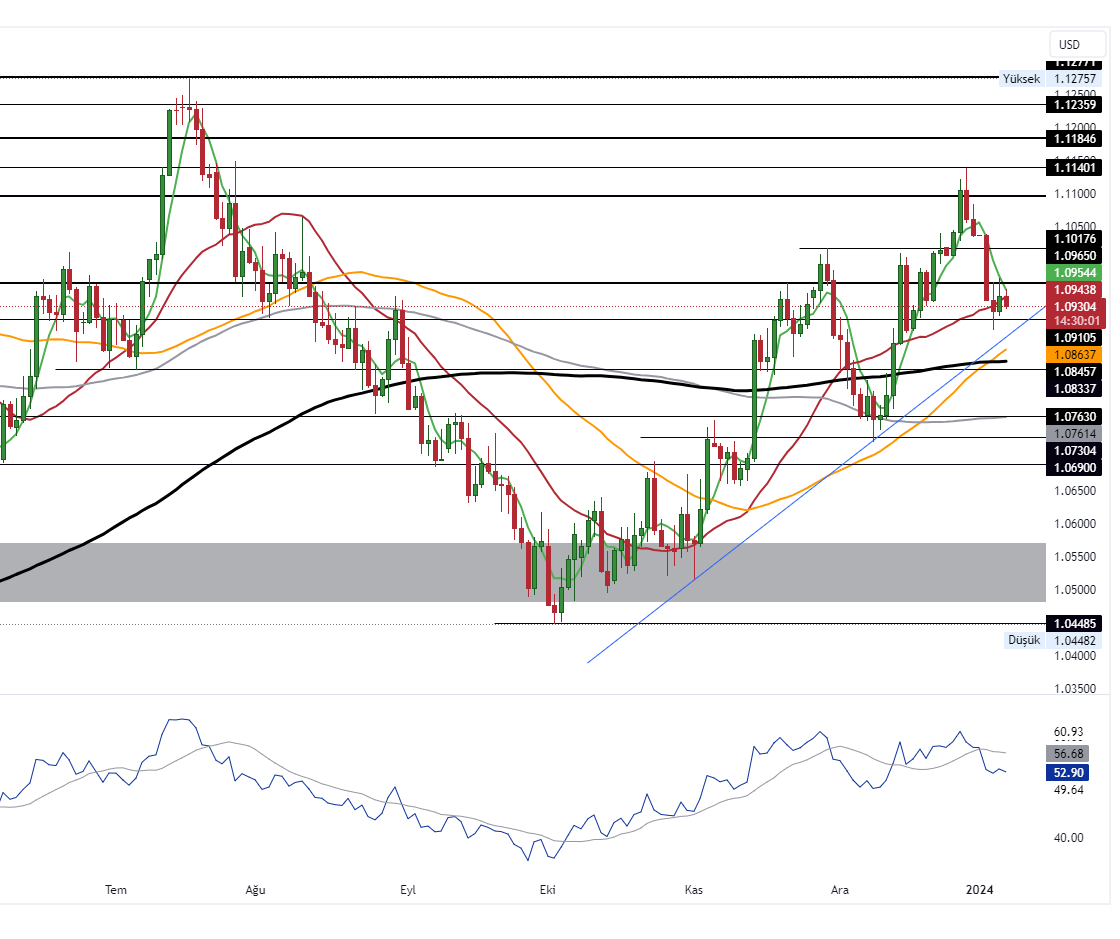Screen dimensions: 1120x939
Task: Click the red 1.09438 moving average label
Action: pos(1076,288)
